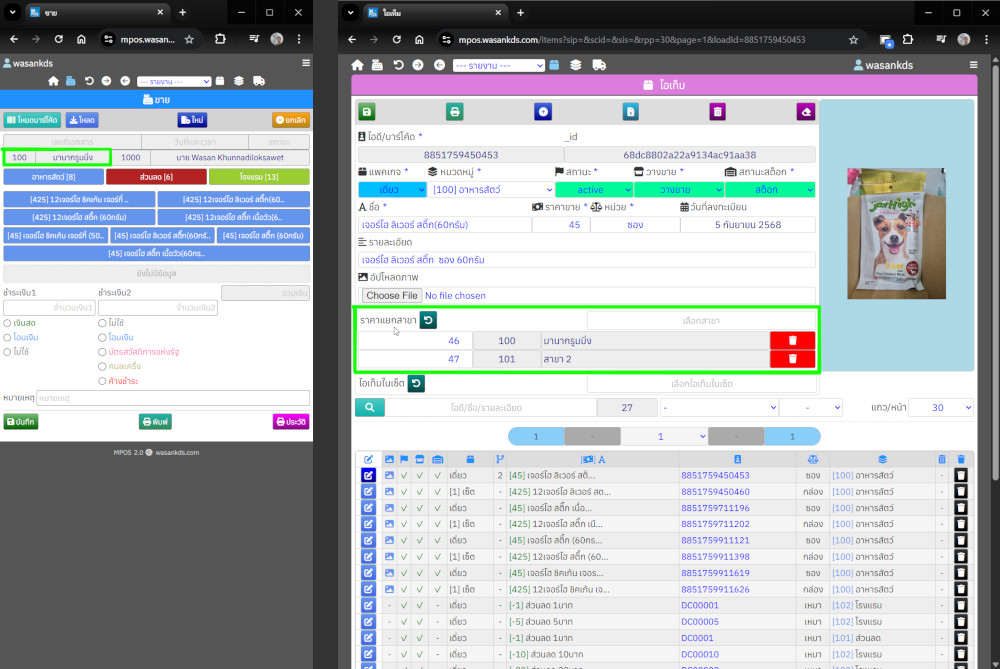Choose the ค้างชำระ payment radio option
The height and width of the screenshot is (669, 1000).
103,381
